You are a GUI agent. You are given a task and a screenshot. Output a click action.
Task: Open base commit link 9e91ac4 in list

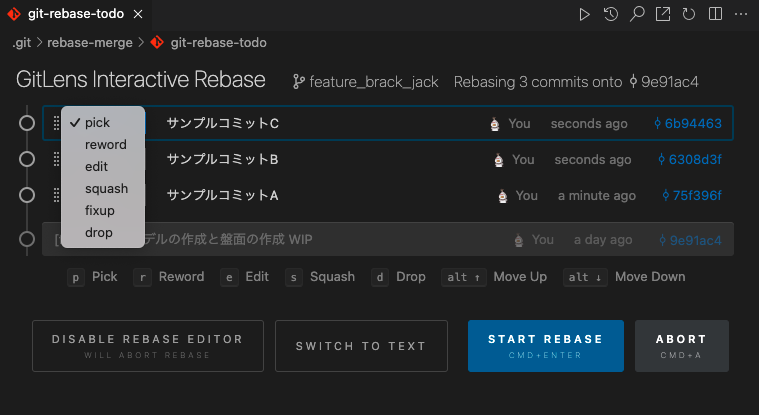(690, 240)
